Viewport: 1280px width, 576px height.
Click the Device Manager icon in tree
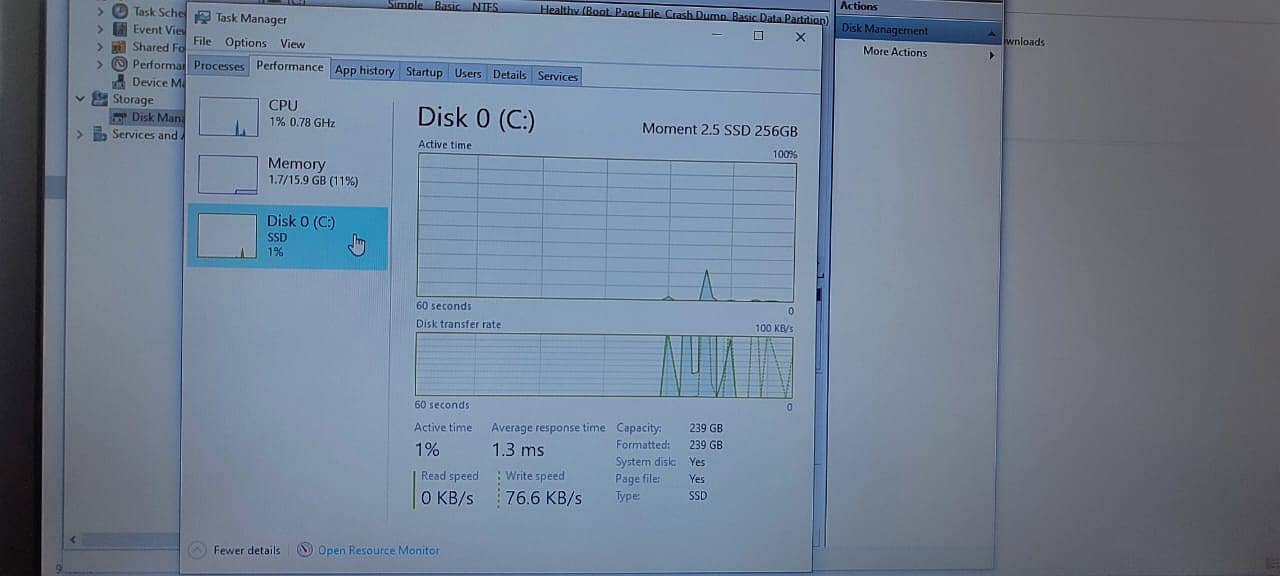(x=121, y=82)
